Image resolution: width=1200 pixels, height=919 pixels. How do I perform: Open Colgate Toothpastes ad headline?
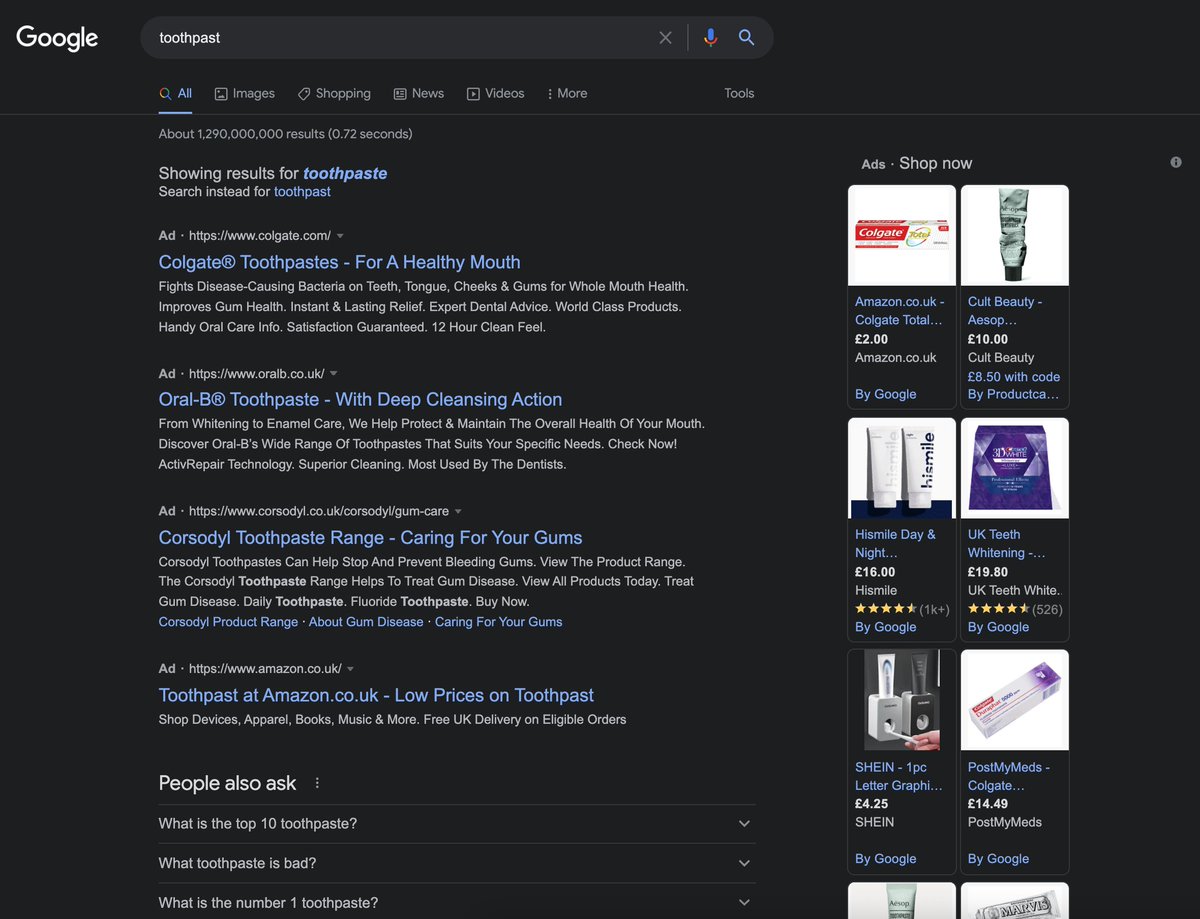[x=339, y=262]
